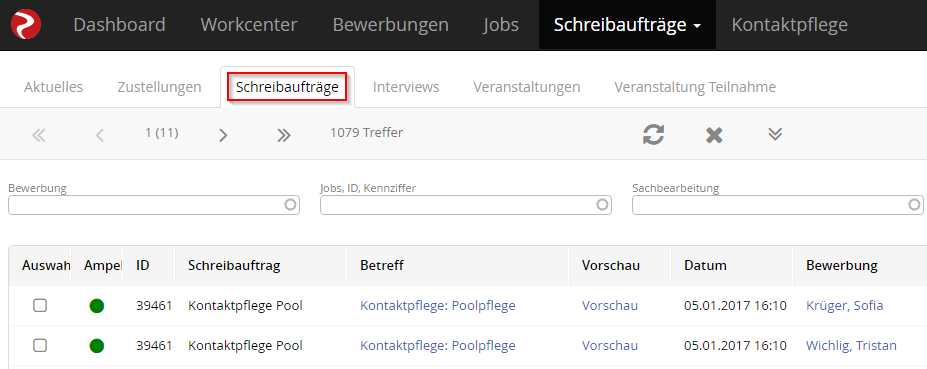Open Vorschau link for Krüger row
The width and height of the screenshot is (927, 369).
pos(610,306)
